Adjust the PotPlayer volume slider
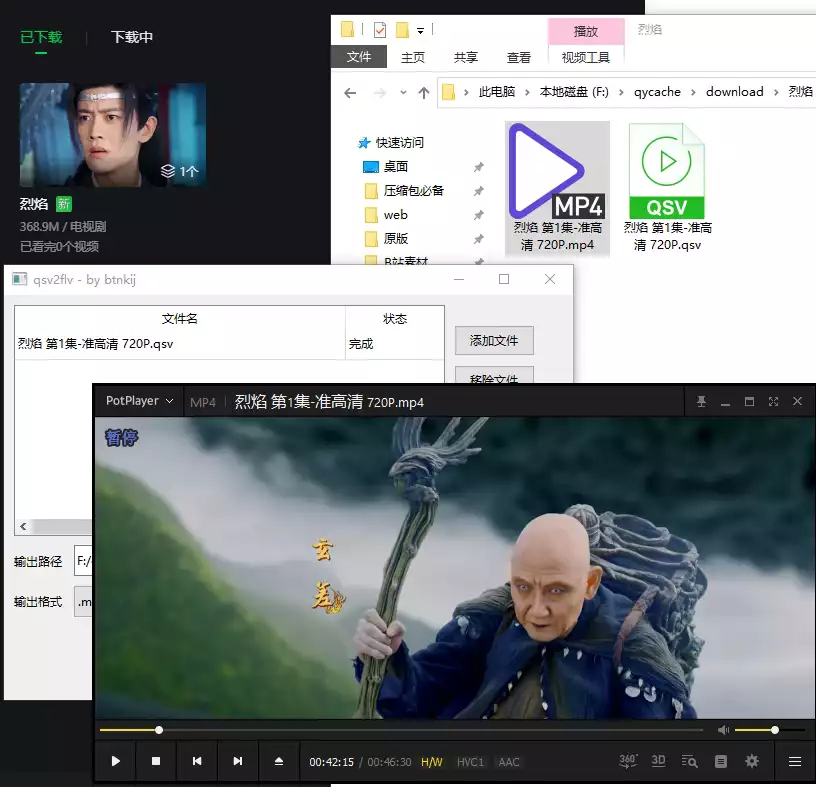The height and width of the screenshot is (787, 816). (x=770, y=730)
